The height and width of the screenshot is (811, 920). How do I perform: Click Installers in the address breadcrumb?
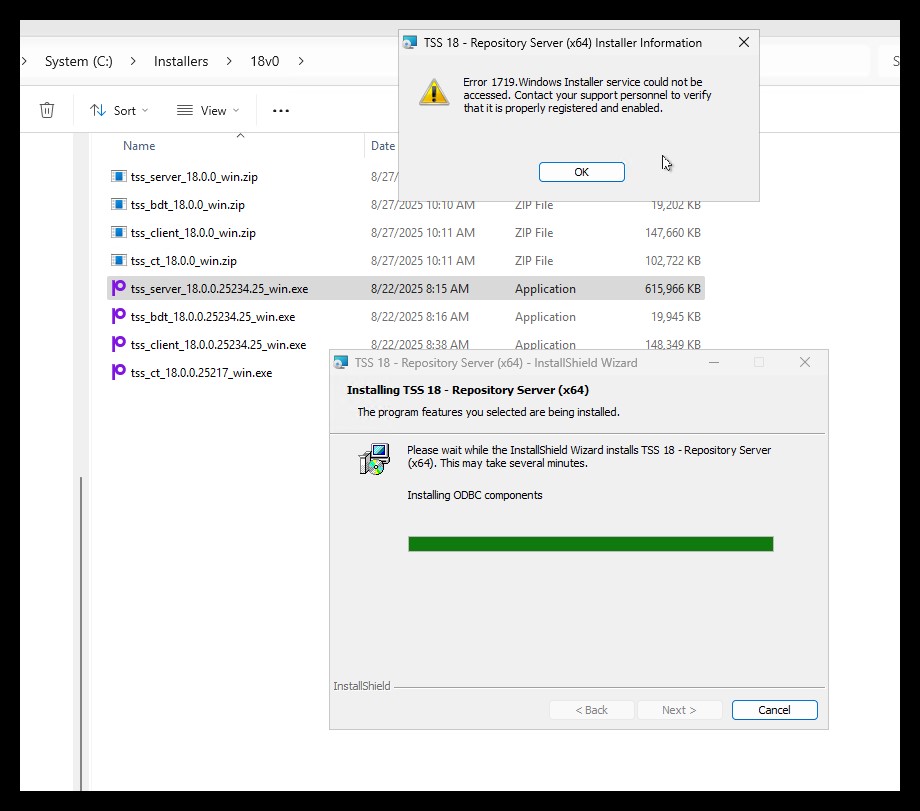coord(181,61)
